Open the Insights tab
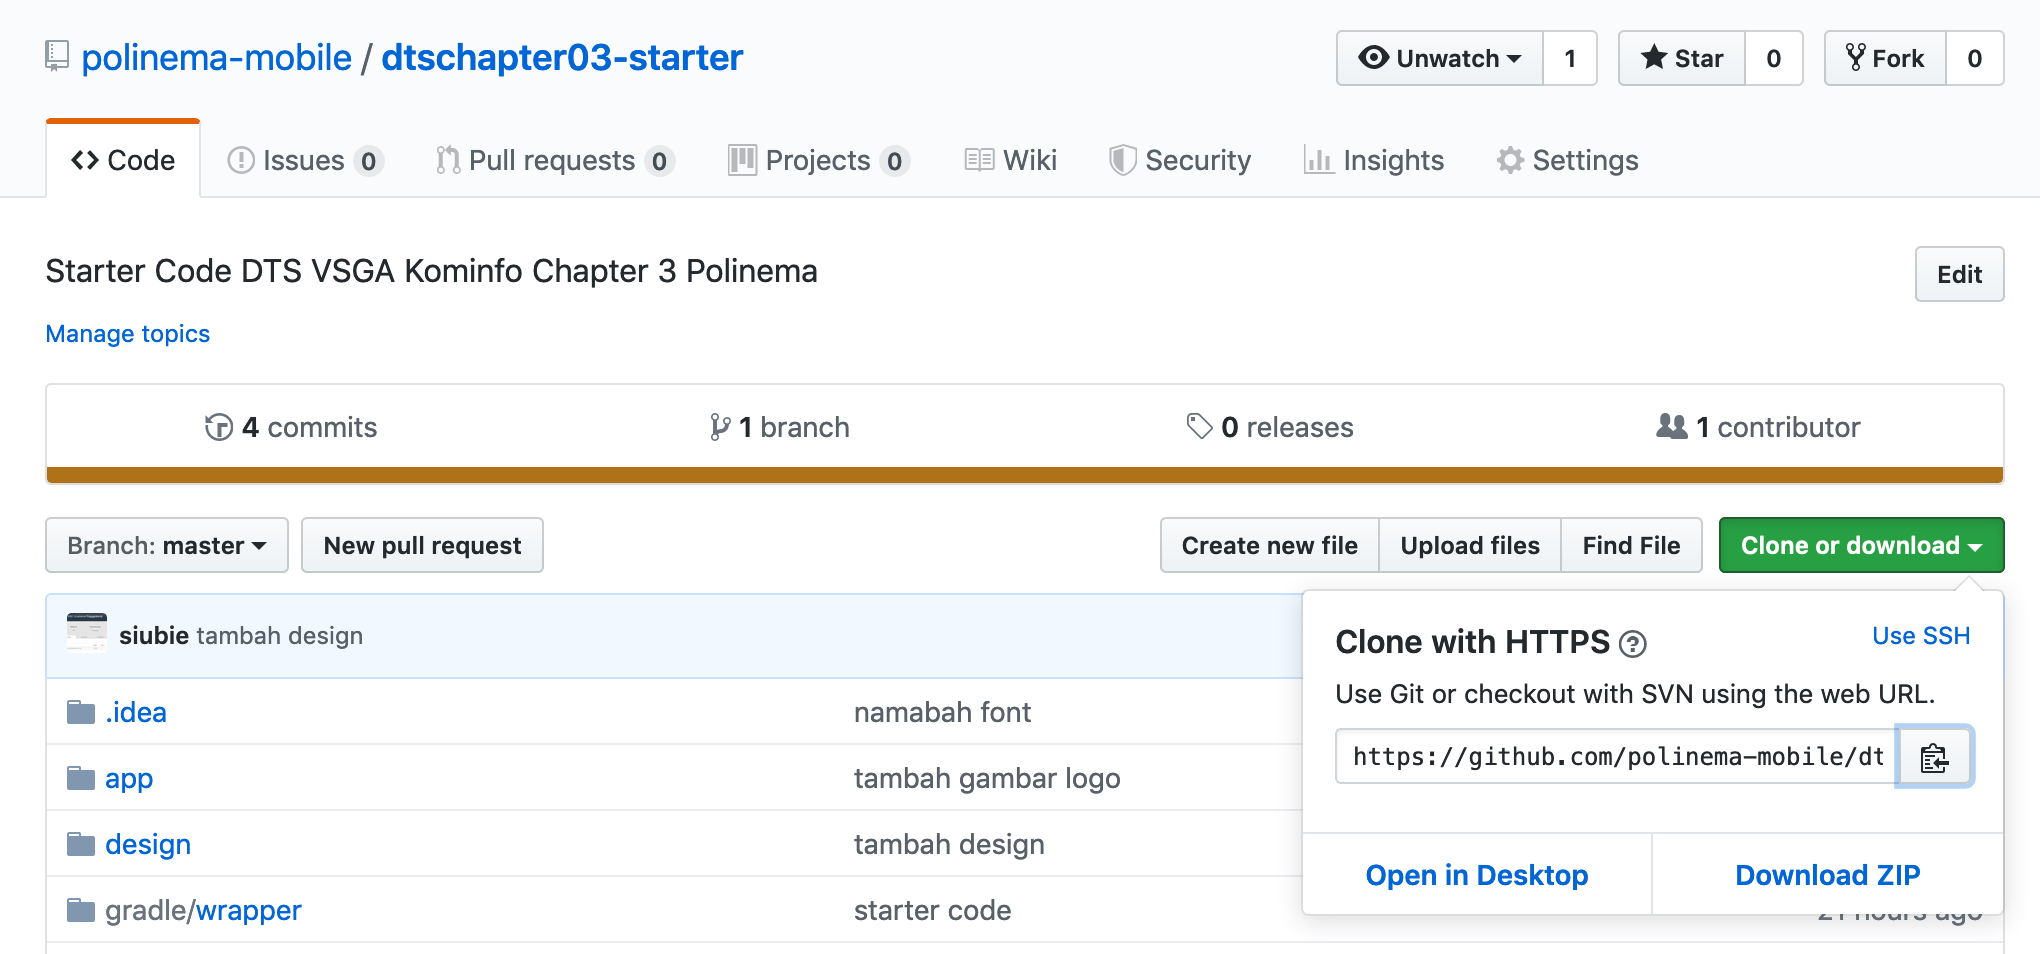The width and height of the screenshot is (2040, 954). click(x=1374, y=160)
